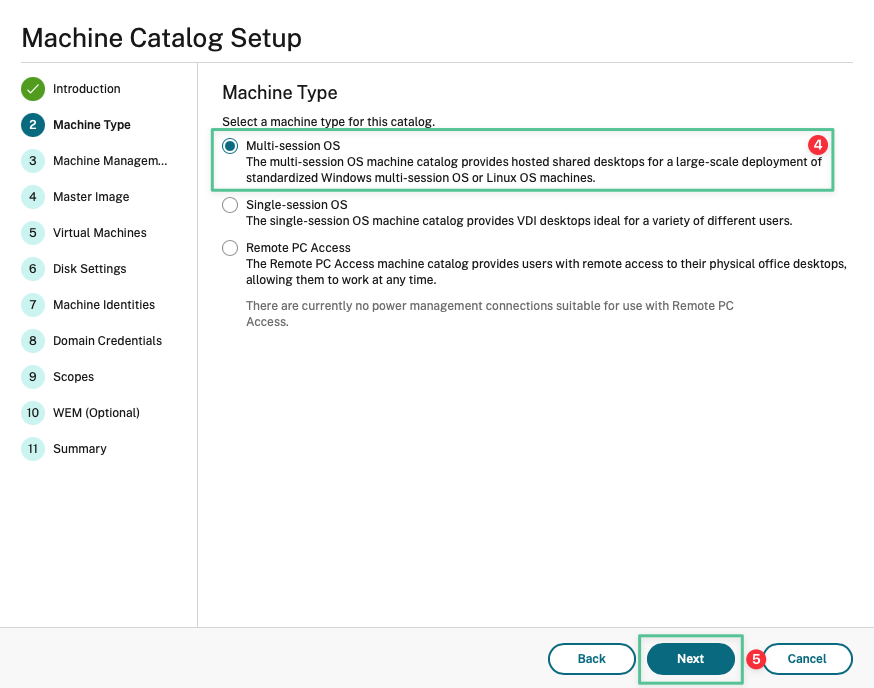This screenshot has height=688, width=874.
Task: Click the red annotation badge numbered 5
Action: pos(756,659)
